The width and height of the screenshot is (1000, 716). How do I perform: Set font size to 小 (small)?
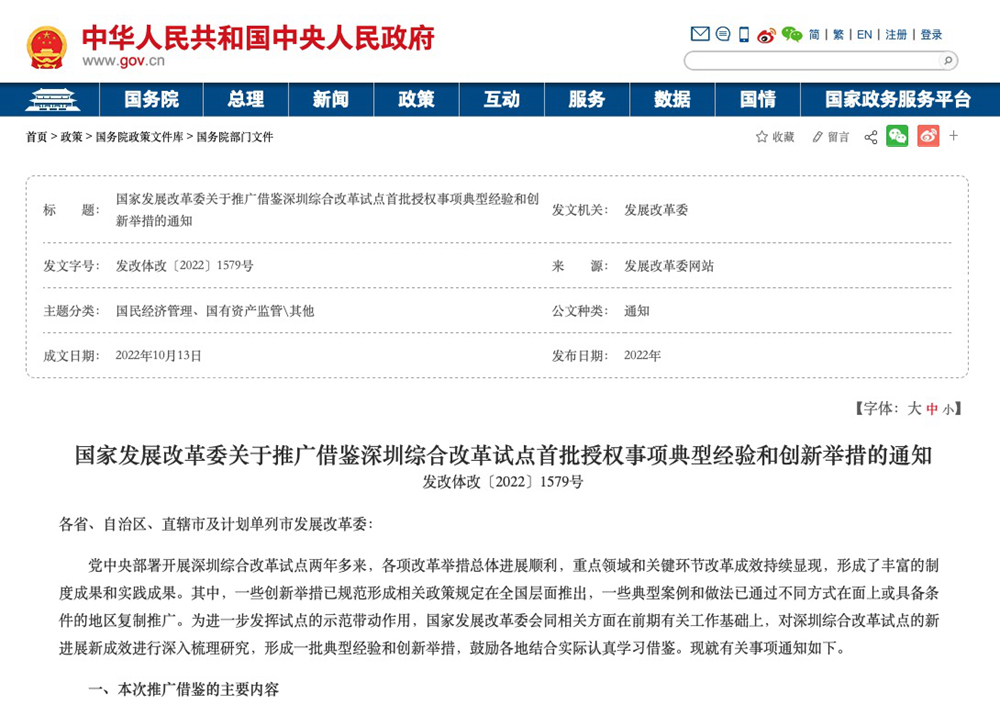[948, 409]
